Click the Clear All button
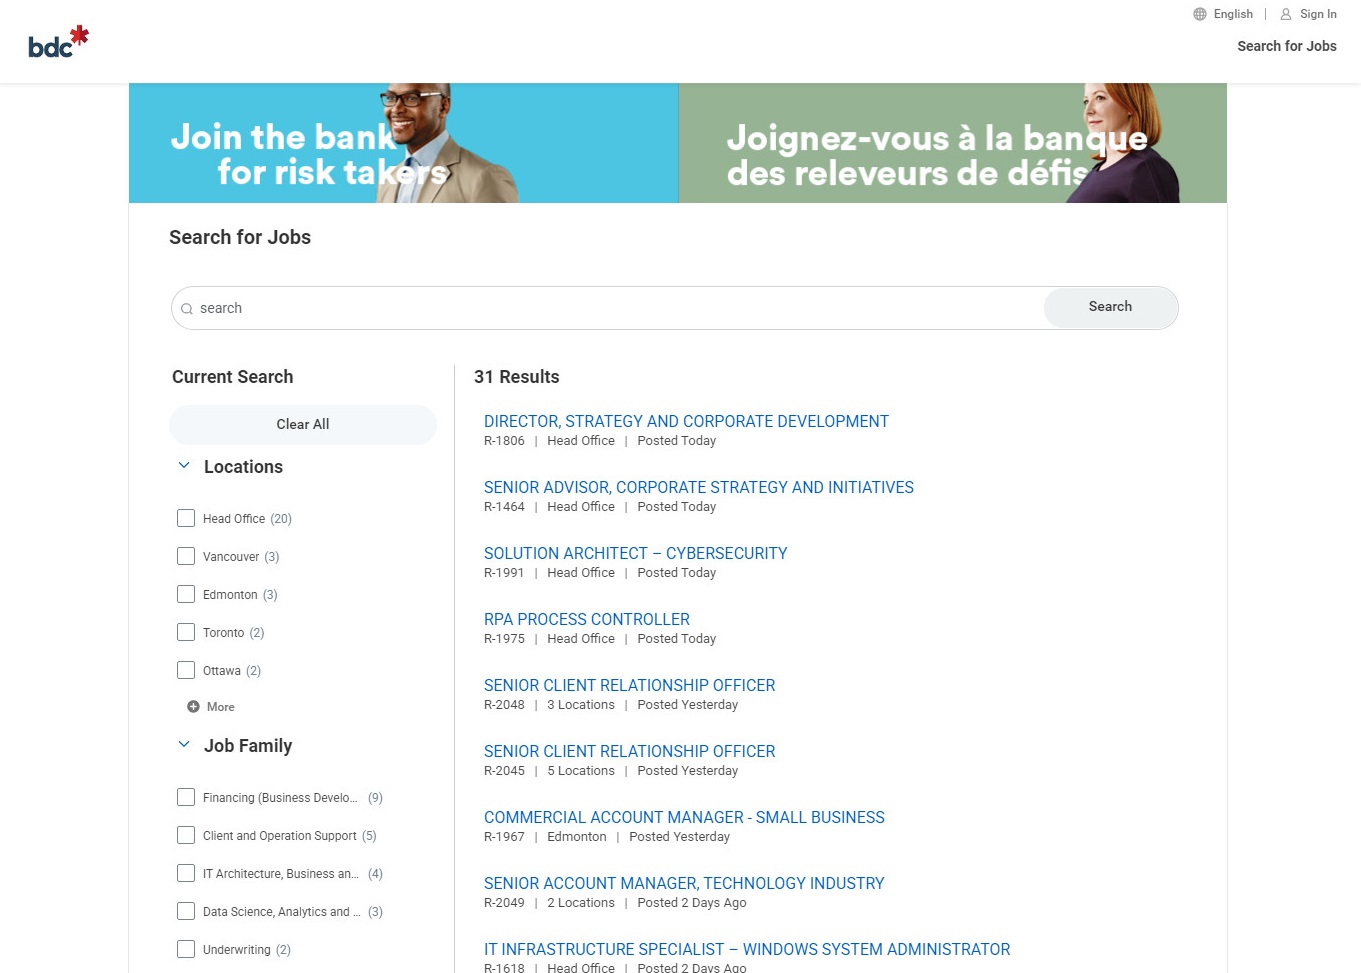This screenshot has height=973, width=1361. coord(302,424)
